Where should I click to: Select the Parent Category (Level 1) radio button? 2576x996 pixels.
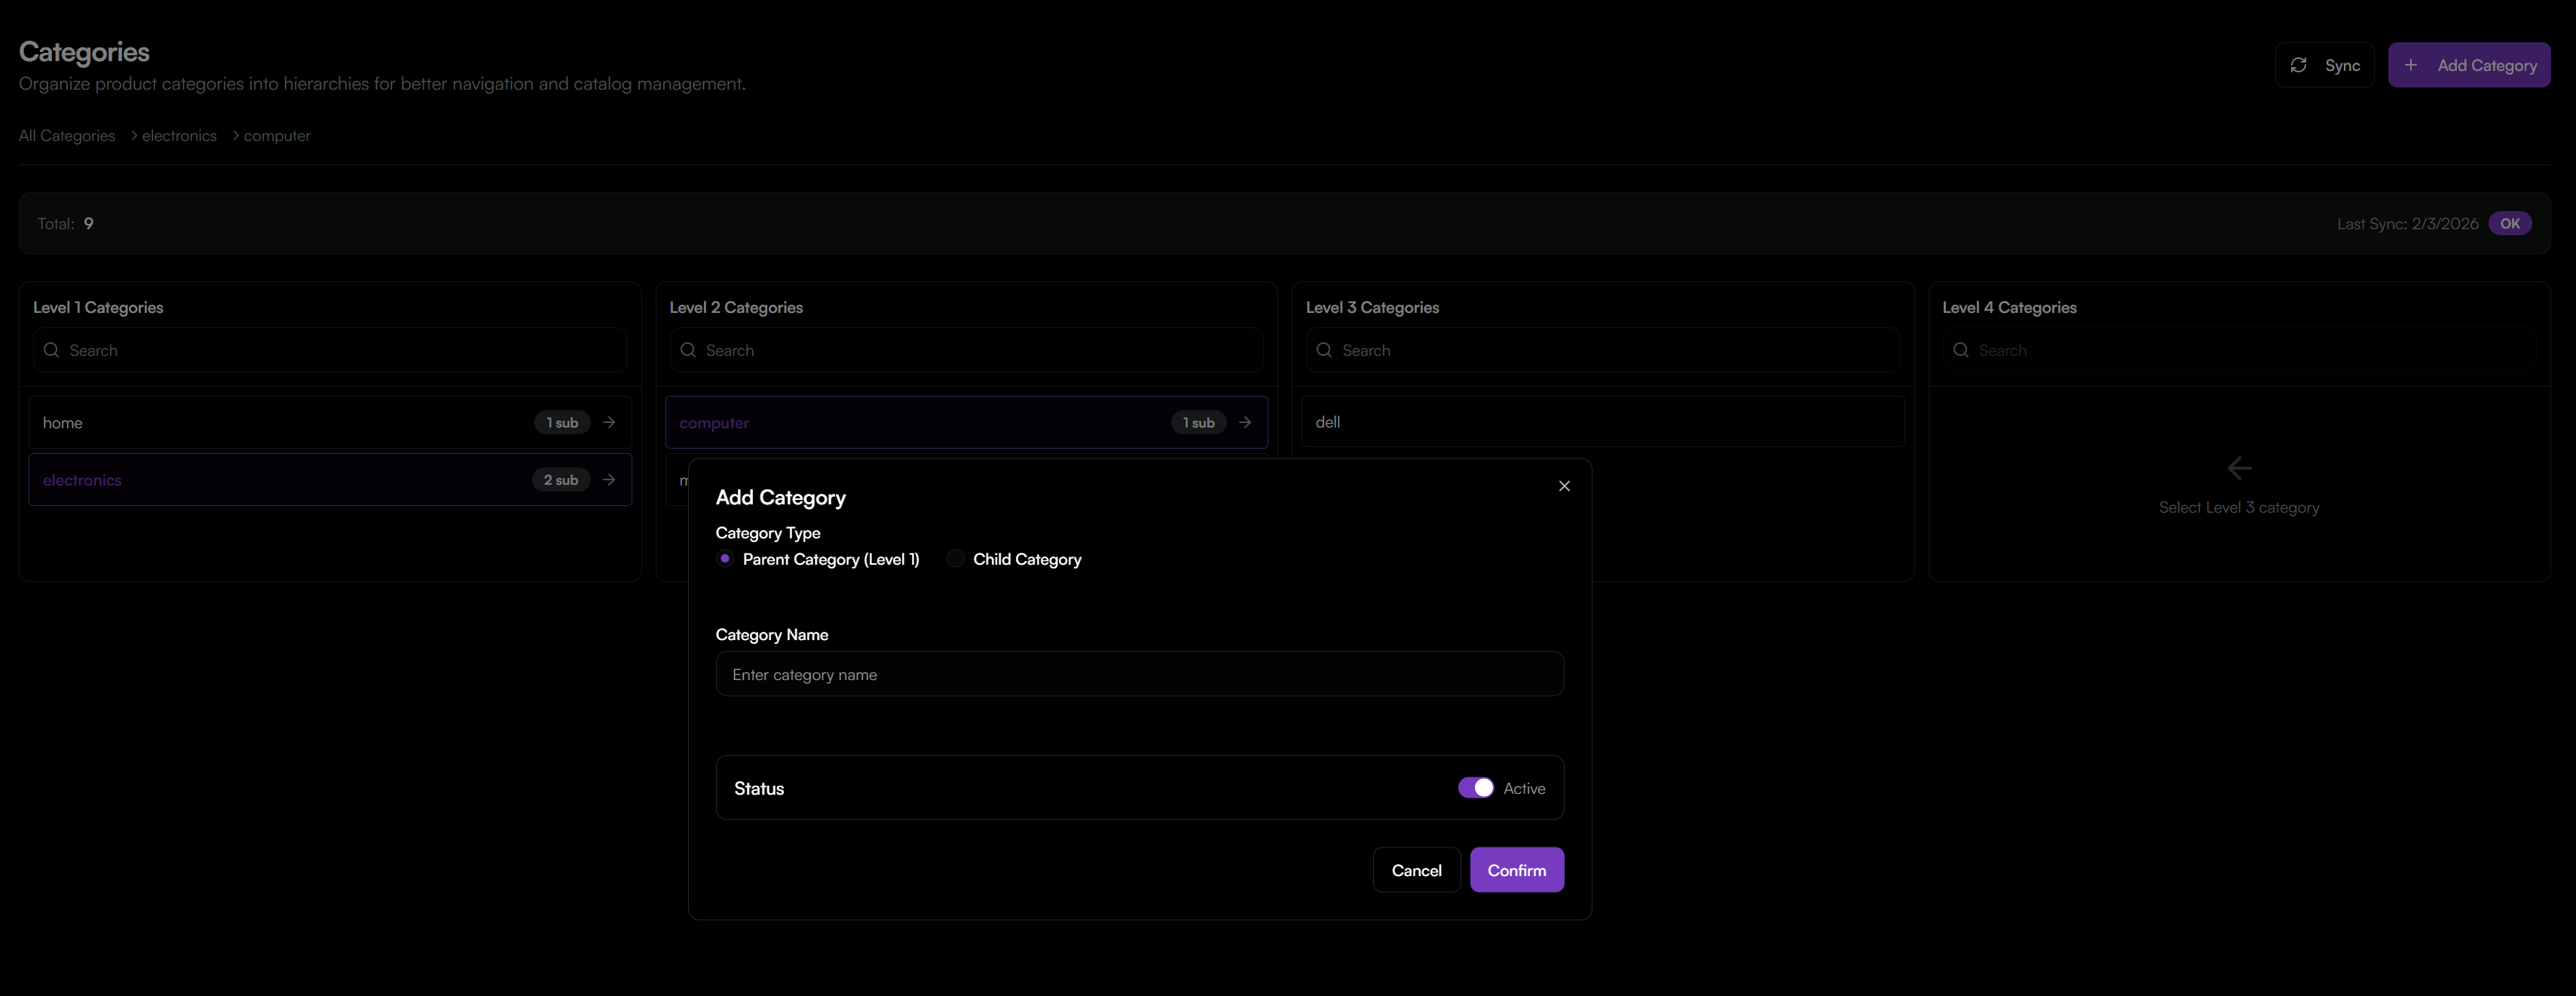click(724, 559)
